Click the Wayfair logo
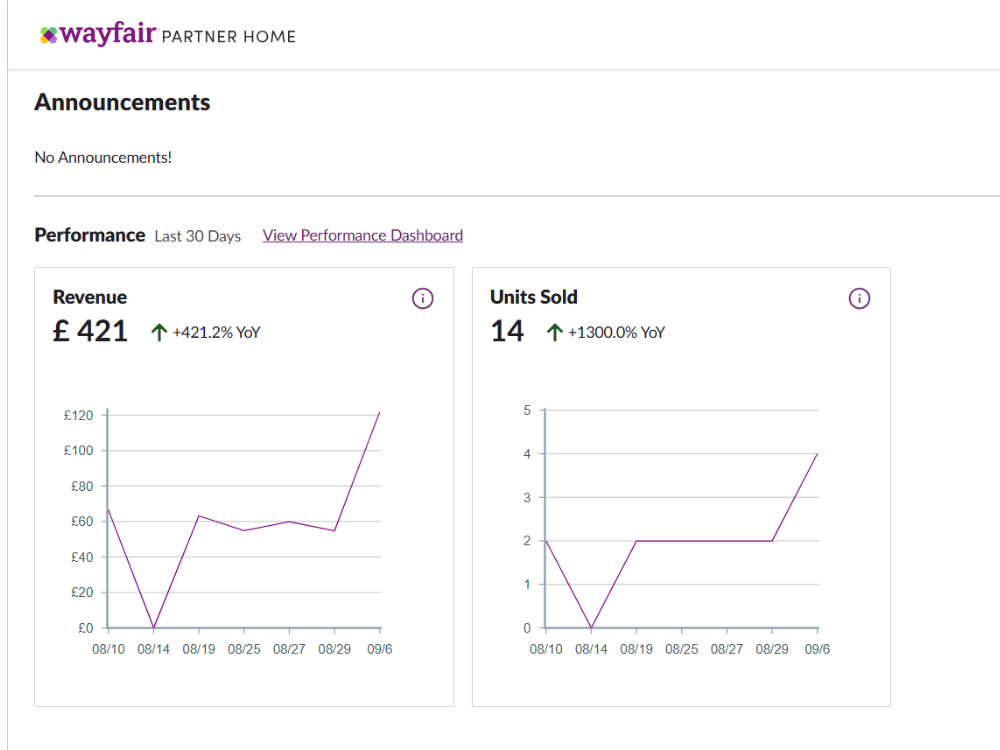The width and height of the screenshot is (1000, 750). (98, 34)
